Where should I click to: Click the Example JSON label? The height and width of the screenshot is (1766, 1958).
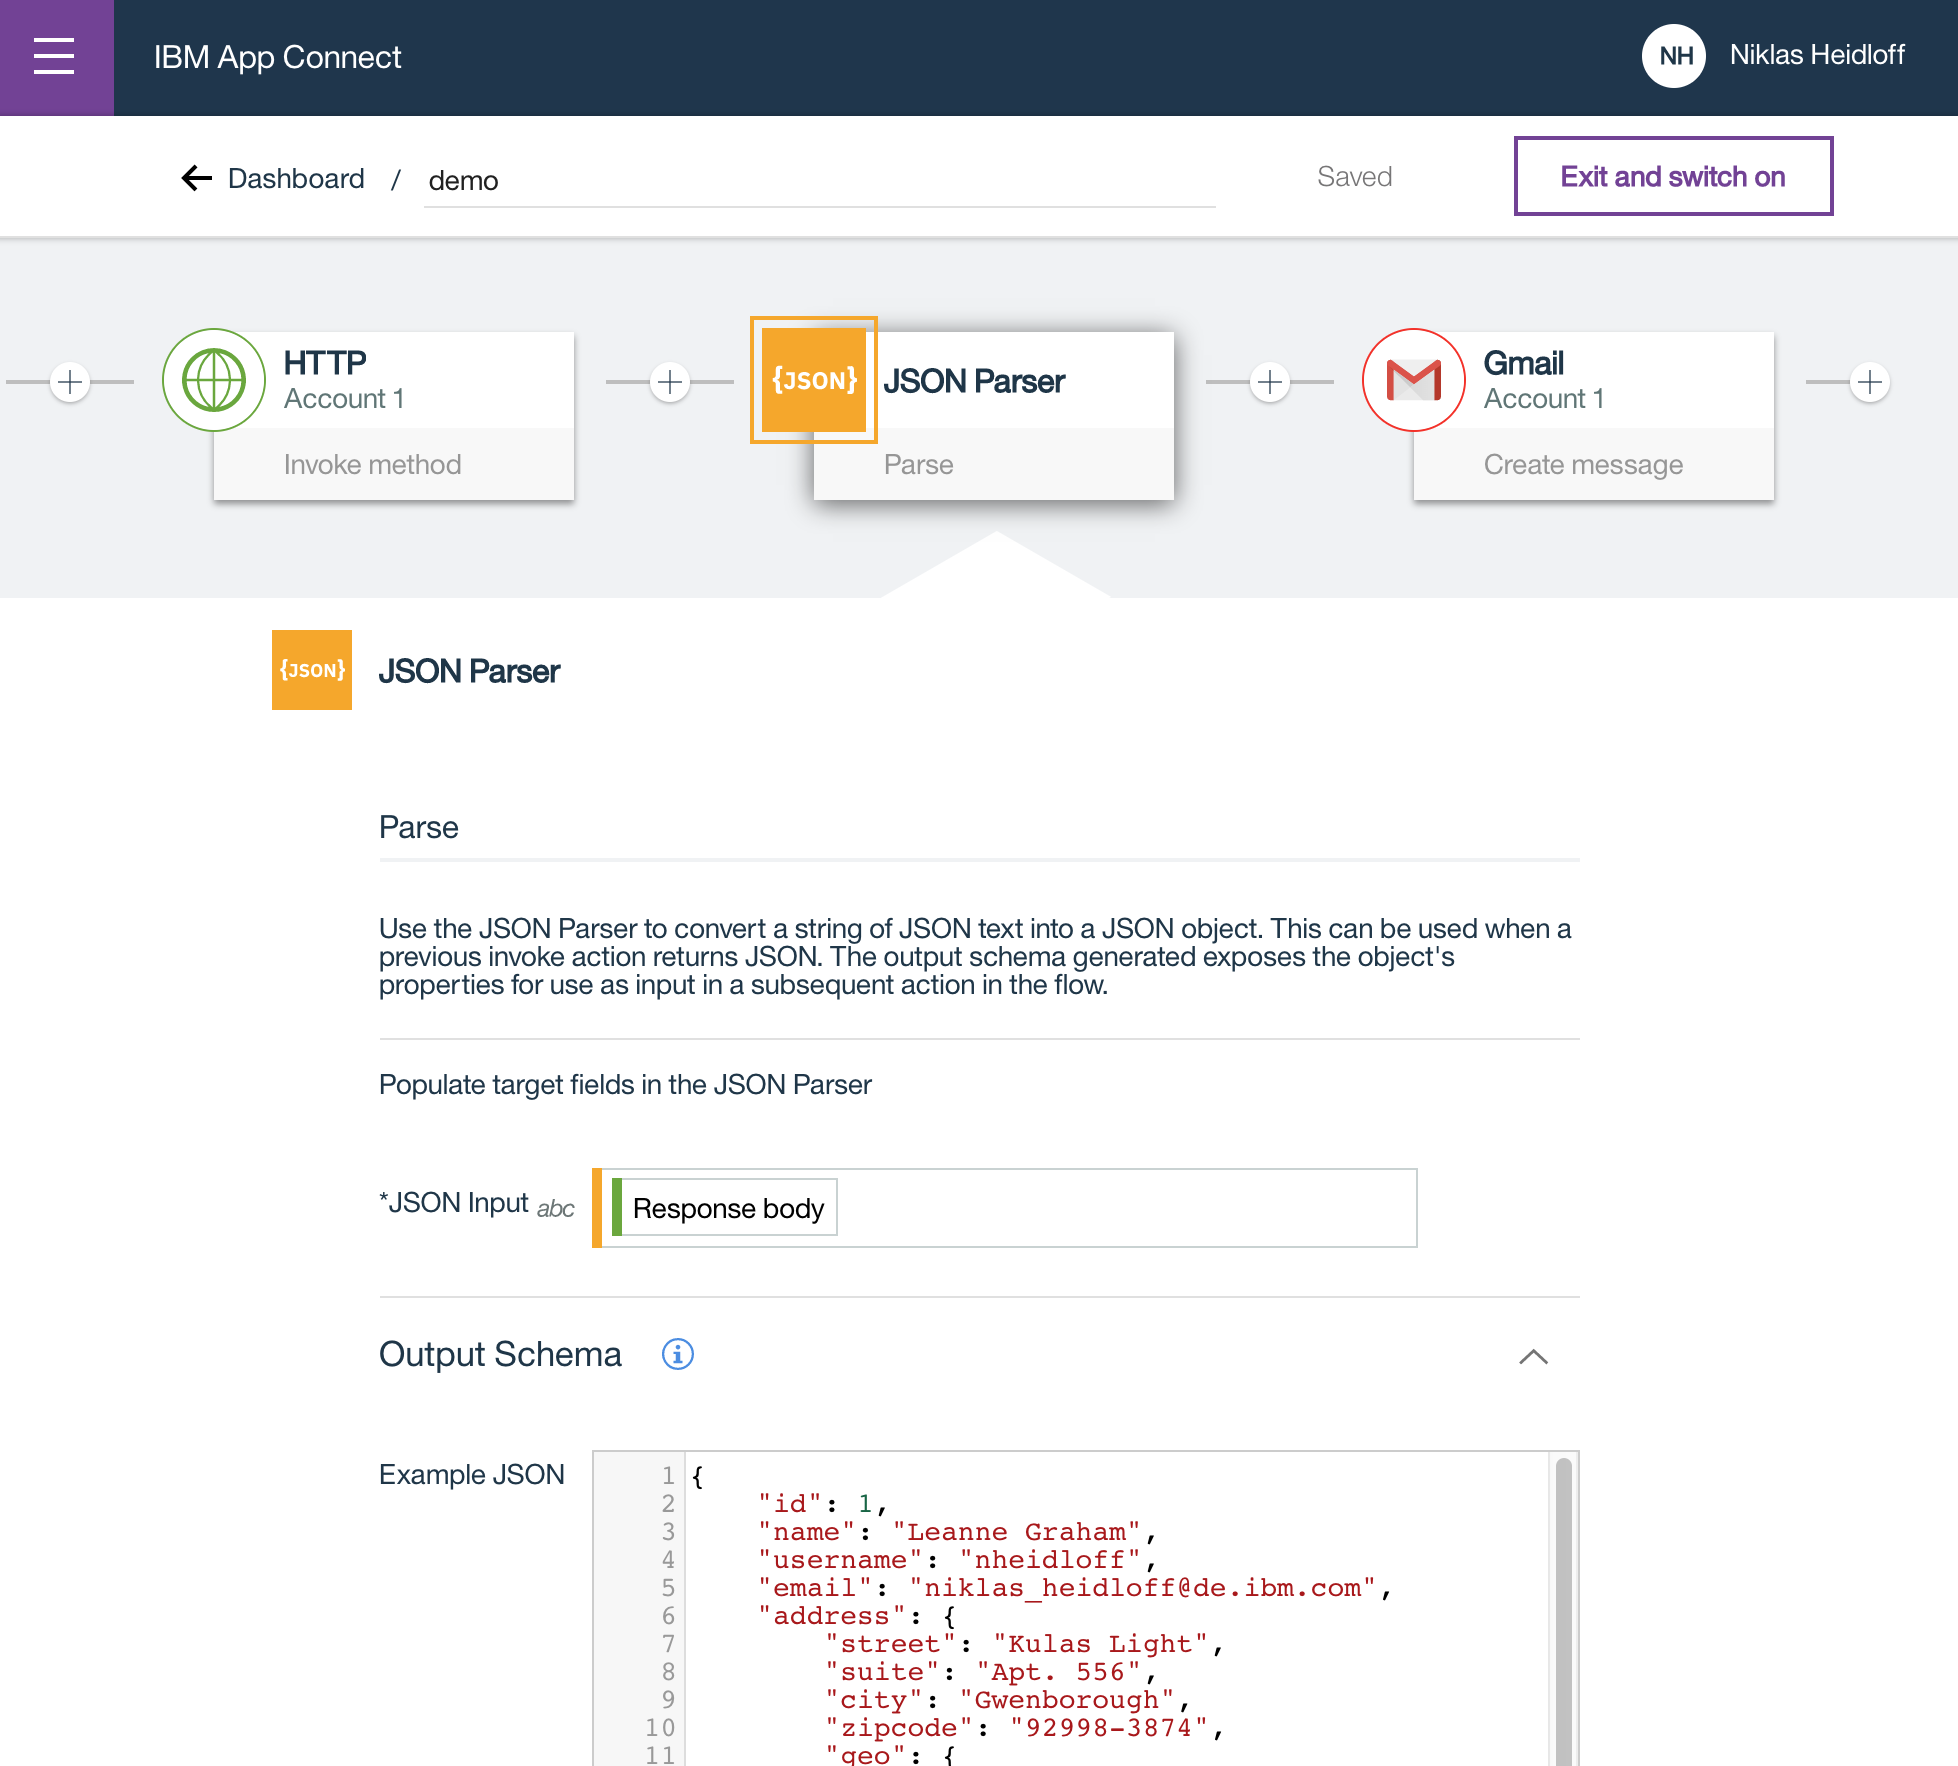tap(472, 1475)
